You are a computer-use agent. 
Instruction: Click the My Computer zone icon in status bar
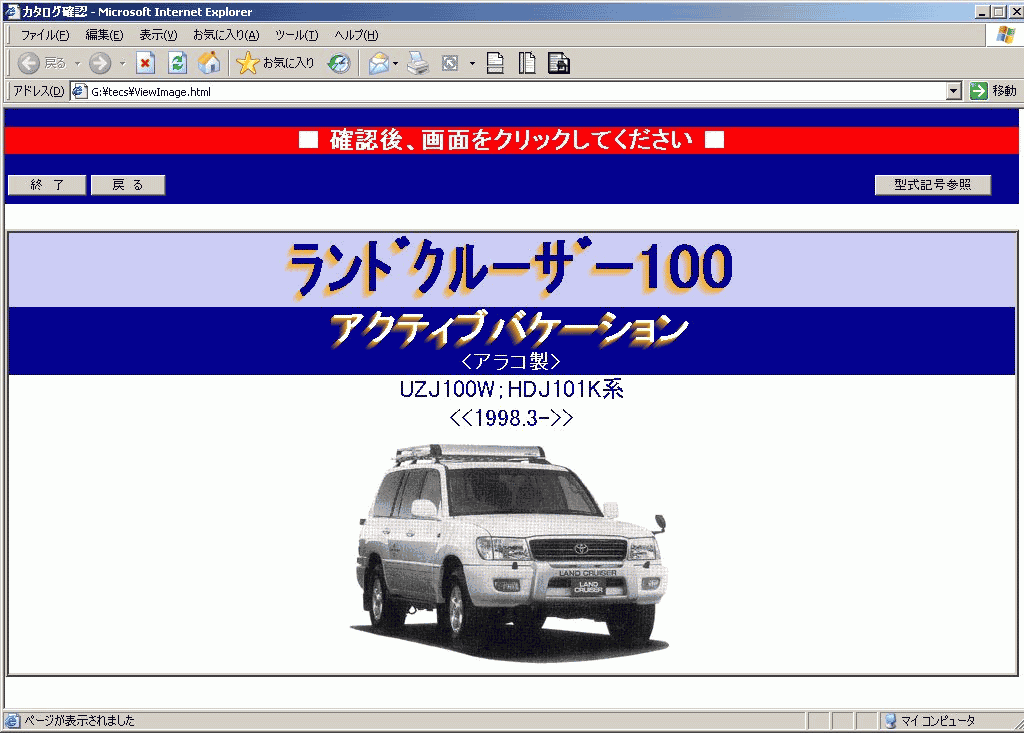coord(891,721)
